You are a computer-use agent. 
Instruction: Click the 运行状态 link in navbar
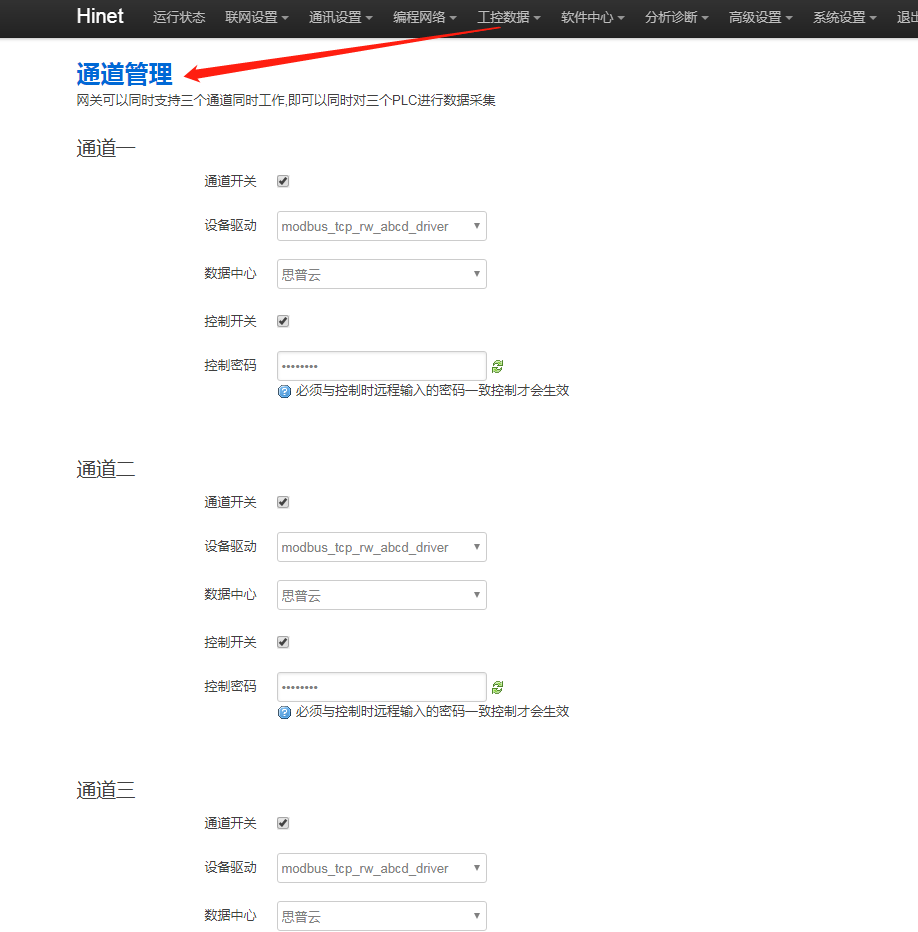[x=179, y=18]
